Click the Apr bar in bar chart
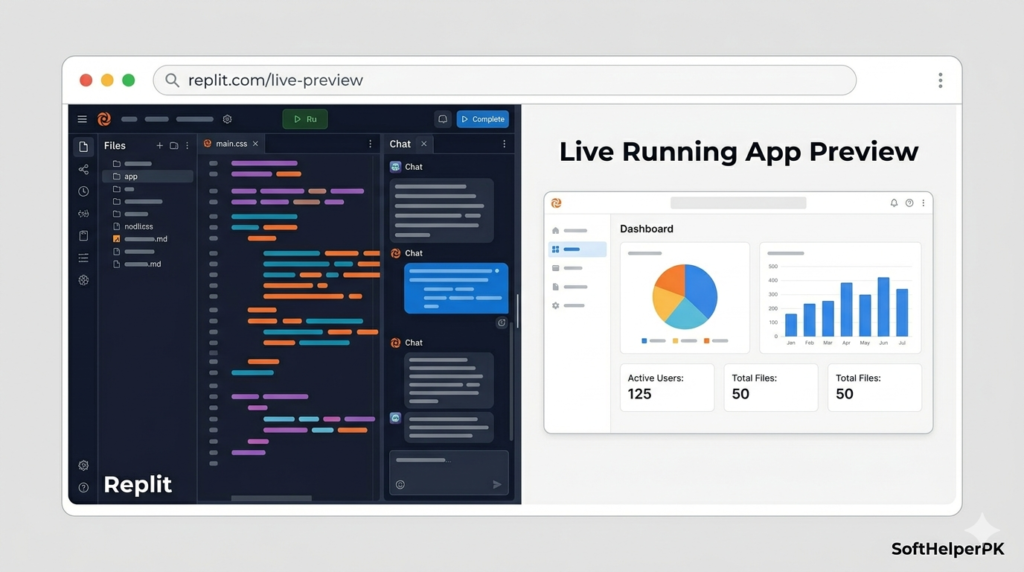The width and height of the screenshot is (1024, 572). 846,310
